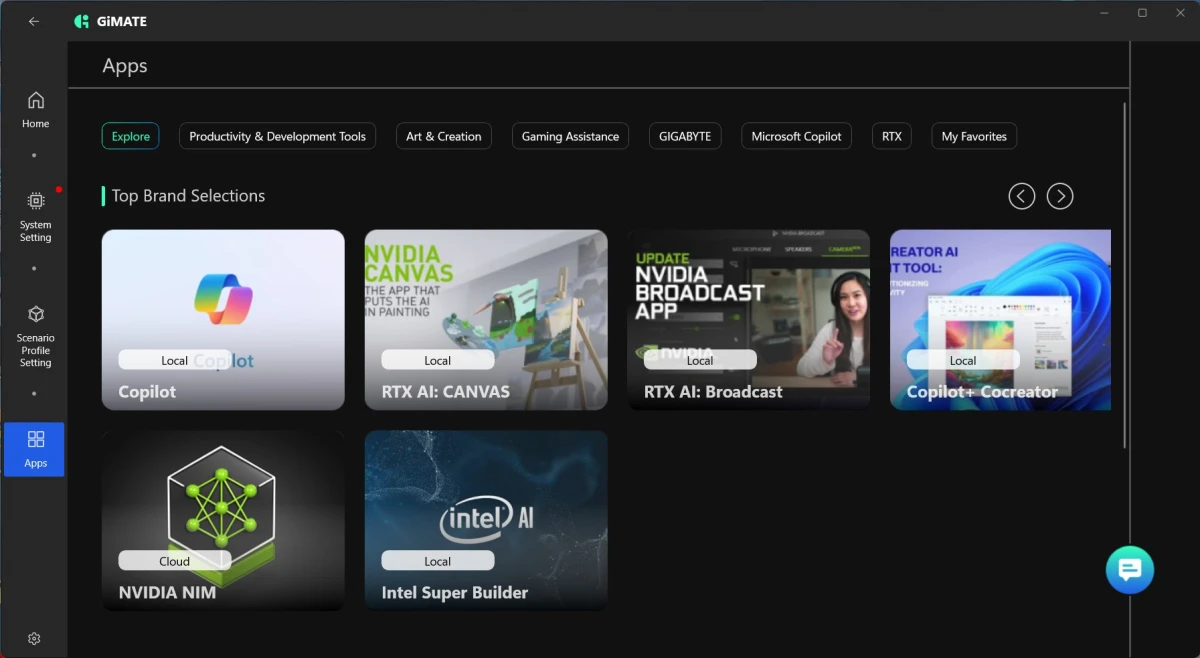The image size is (1200, 658).
Task: Filter apps by RTX
Action: click(x=891, y=136)
